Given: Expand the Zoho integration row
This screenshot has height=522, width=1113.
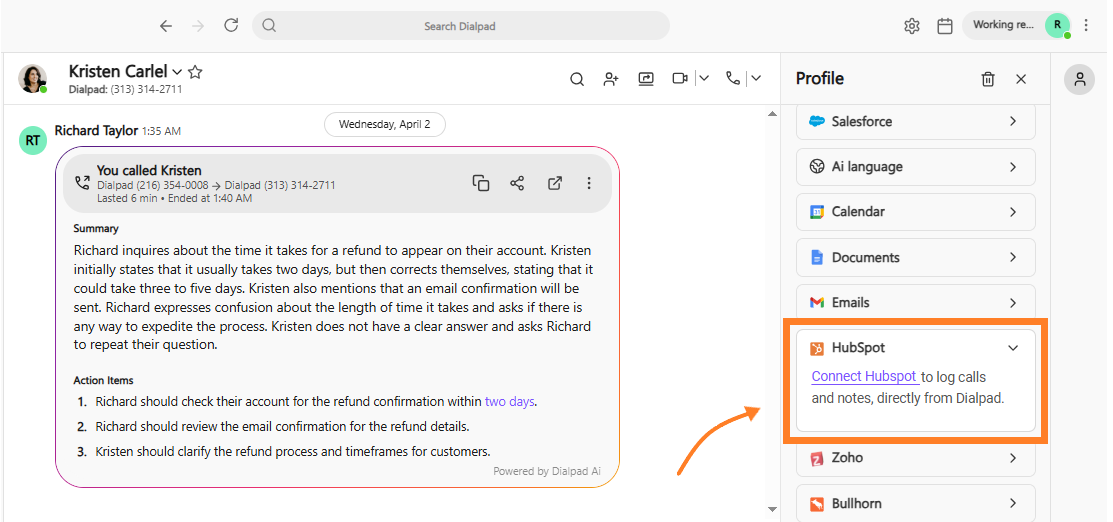Looking at the screenshot, I should pos(916,458).
